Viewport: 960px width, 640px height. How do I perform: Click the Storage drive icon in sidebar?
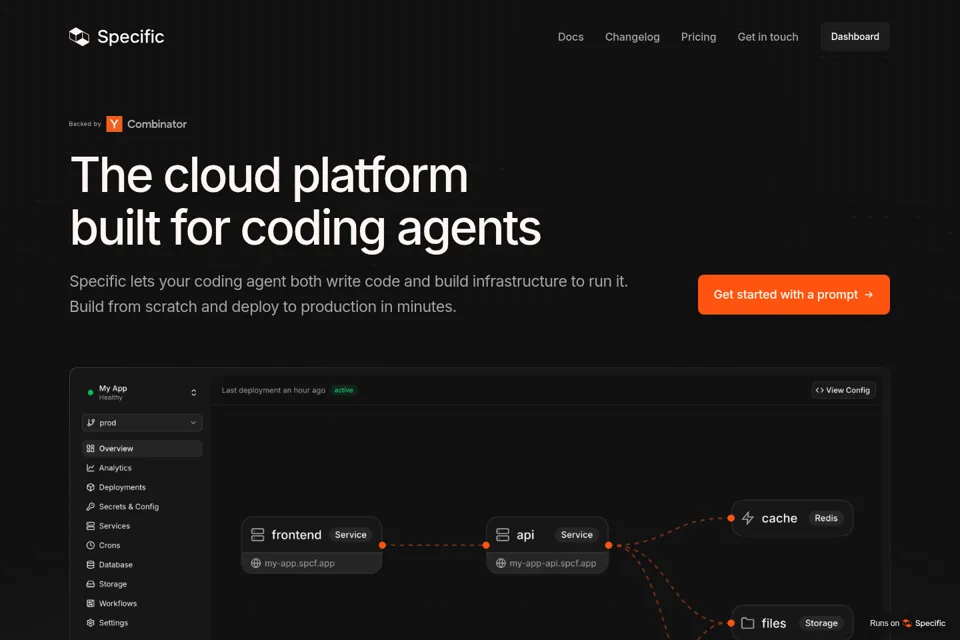coord(91,584)
